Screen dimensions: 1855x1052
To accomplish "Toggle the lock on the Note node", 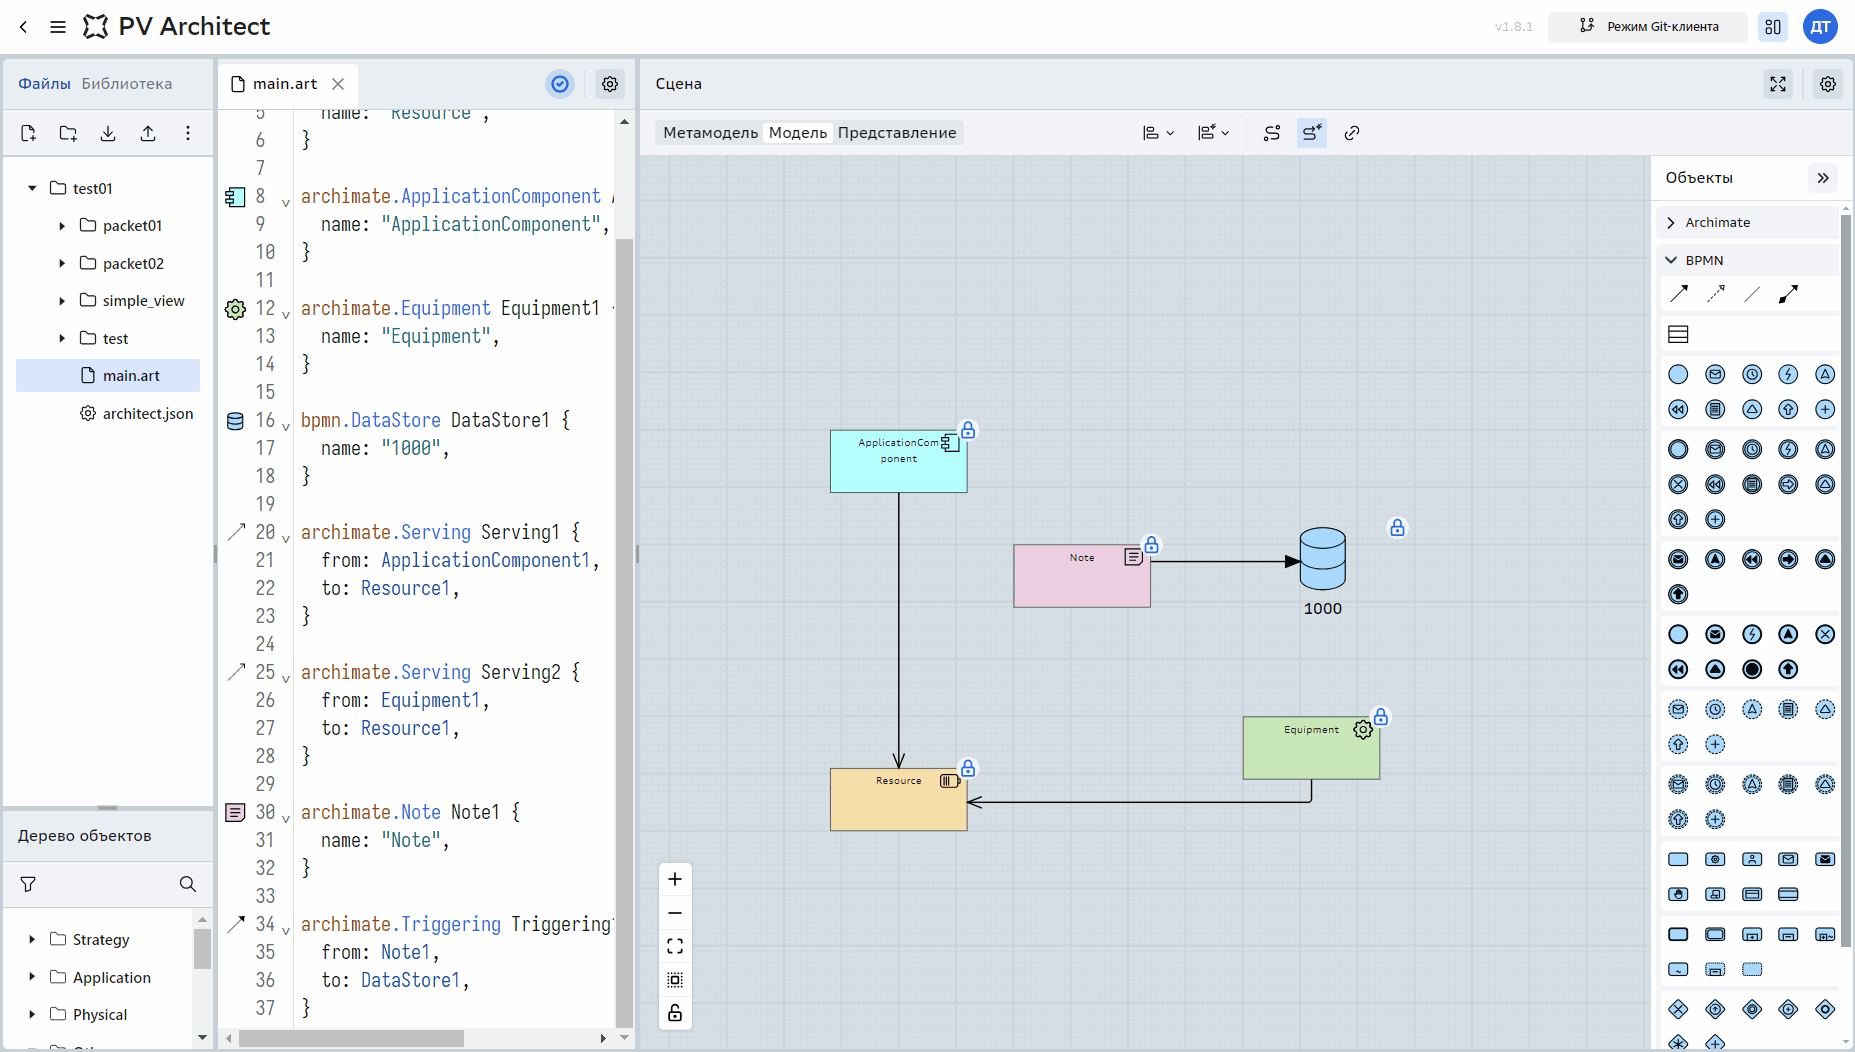I will click(1152, 545).
